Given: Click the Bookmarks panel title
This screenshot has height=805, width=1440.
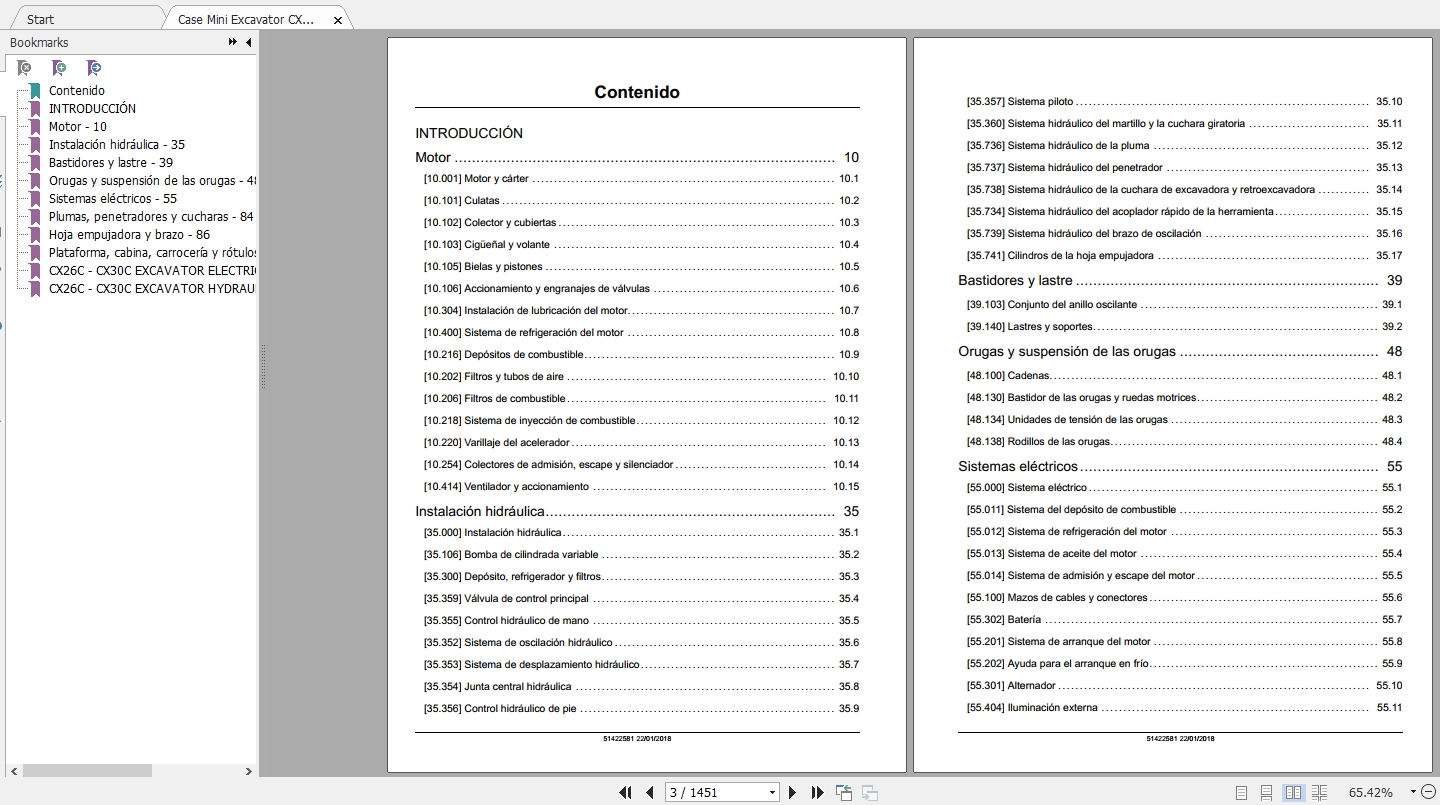Looking at the screenshot, I should [39, 43].
